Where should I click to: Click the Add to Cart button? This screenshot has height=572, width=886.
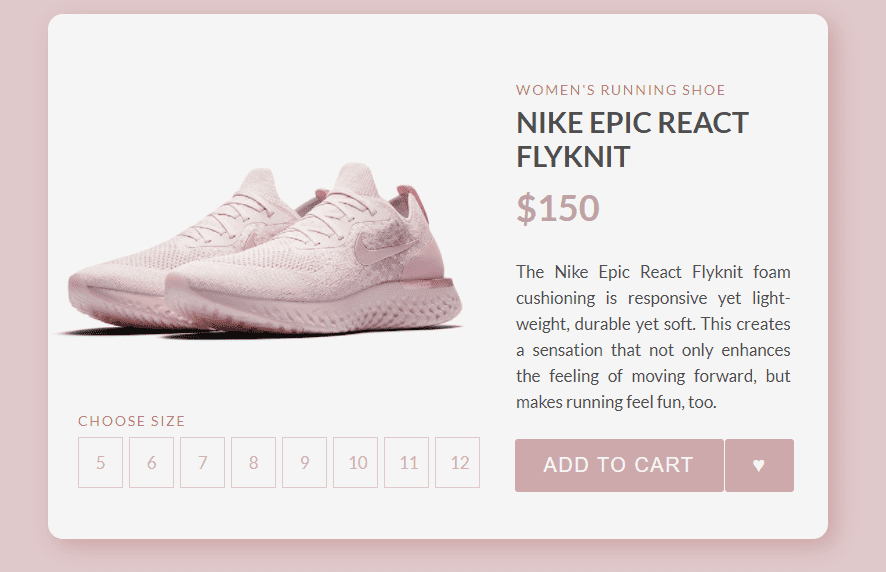[x=618, y=465]
